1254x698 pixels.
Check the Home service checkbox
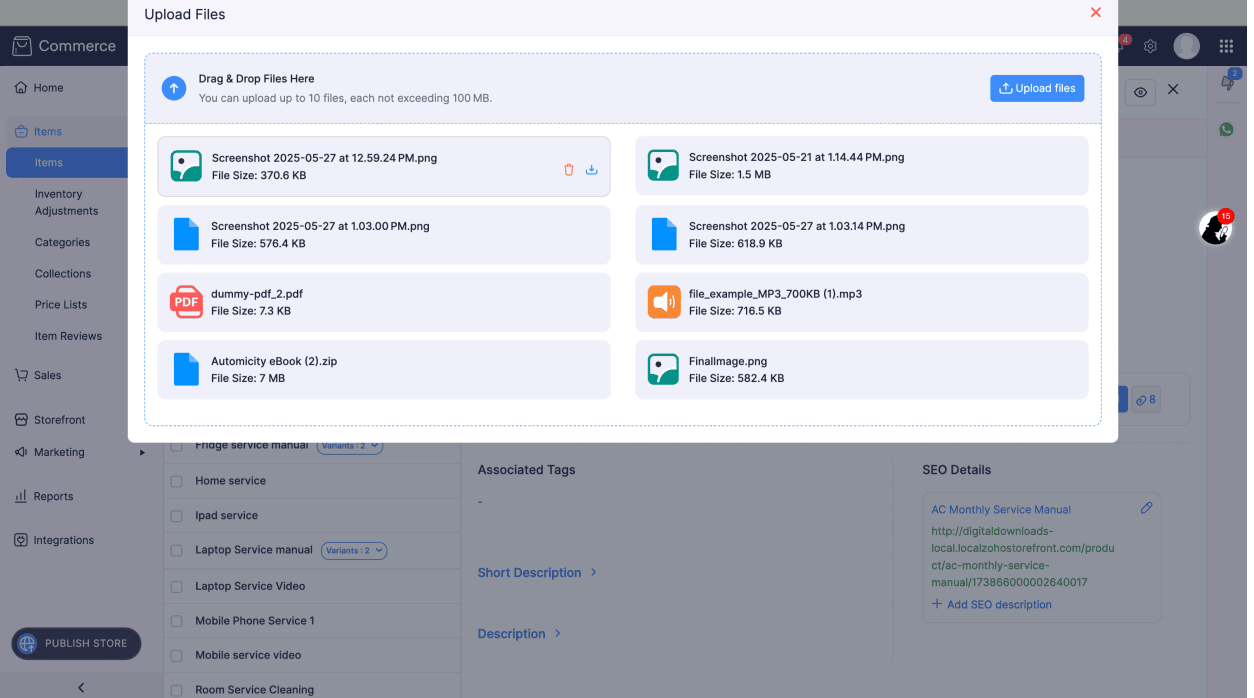[x=176, y=481]
